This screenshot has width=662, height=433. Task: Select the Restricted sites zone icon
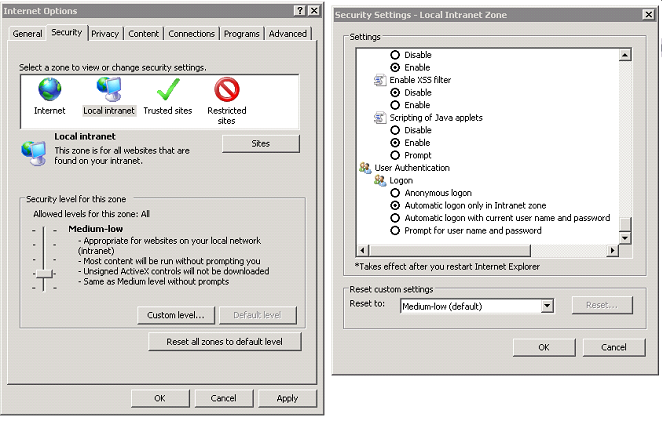227,89
